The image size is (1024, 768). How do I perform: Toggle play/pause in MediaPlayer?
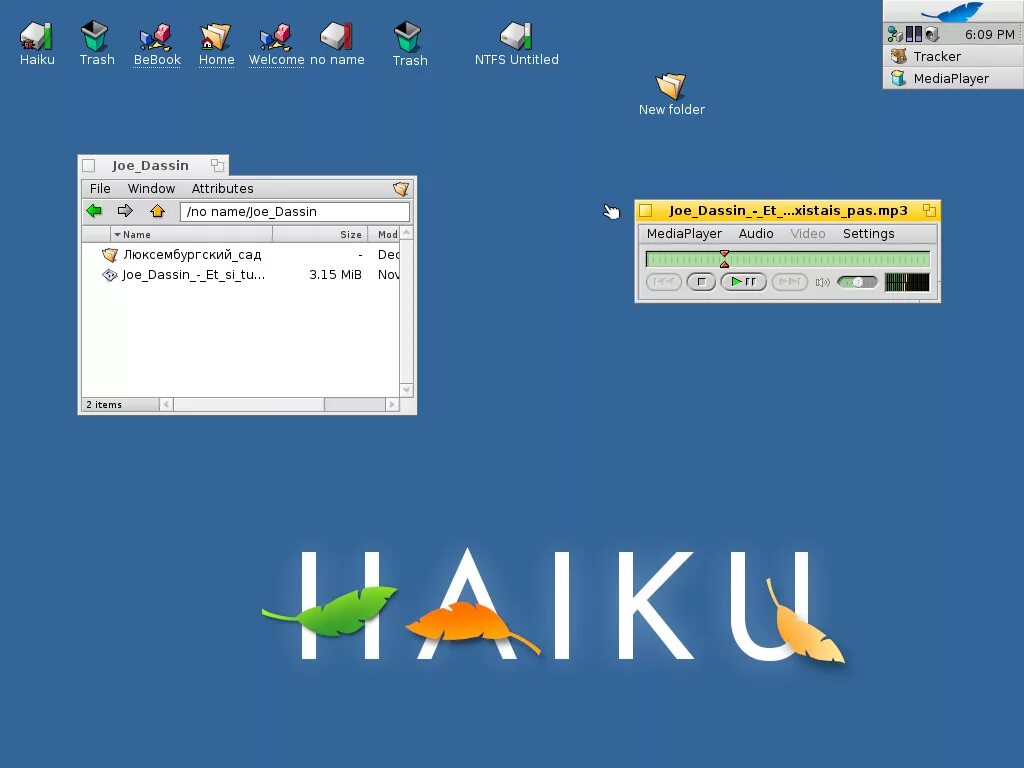(743, 281)
